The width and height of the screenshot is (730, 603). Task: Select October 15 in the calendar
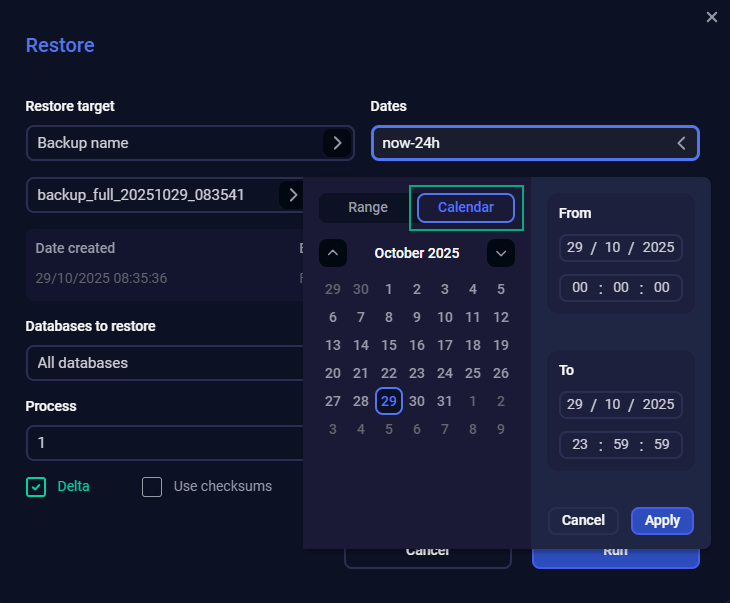coord(389,345)
